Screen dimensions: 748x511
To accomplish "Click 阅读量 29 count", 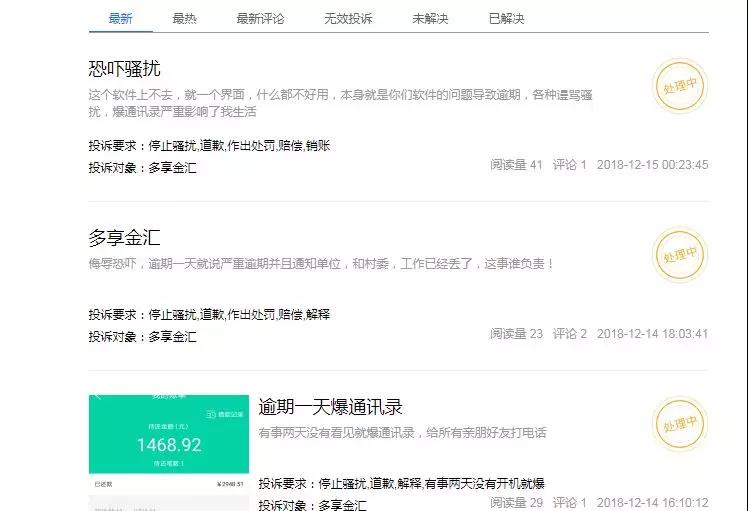I will 517,502.
